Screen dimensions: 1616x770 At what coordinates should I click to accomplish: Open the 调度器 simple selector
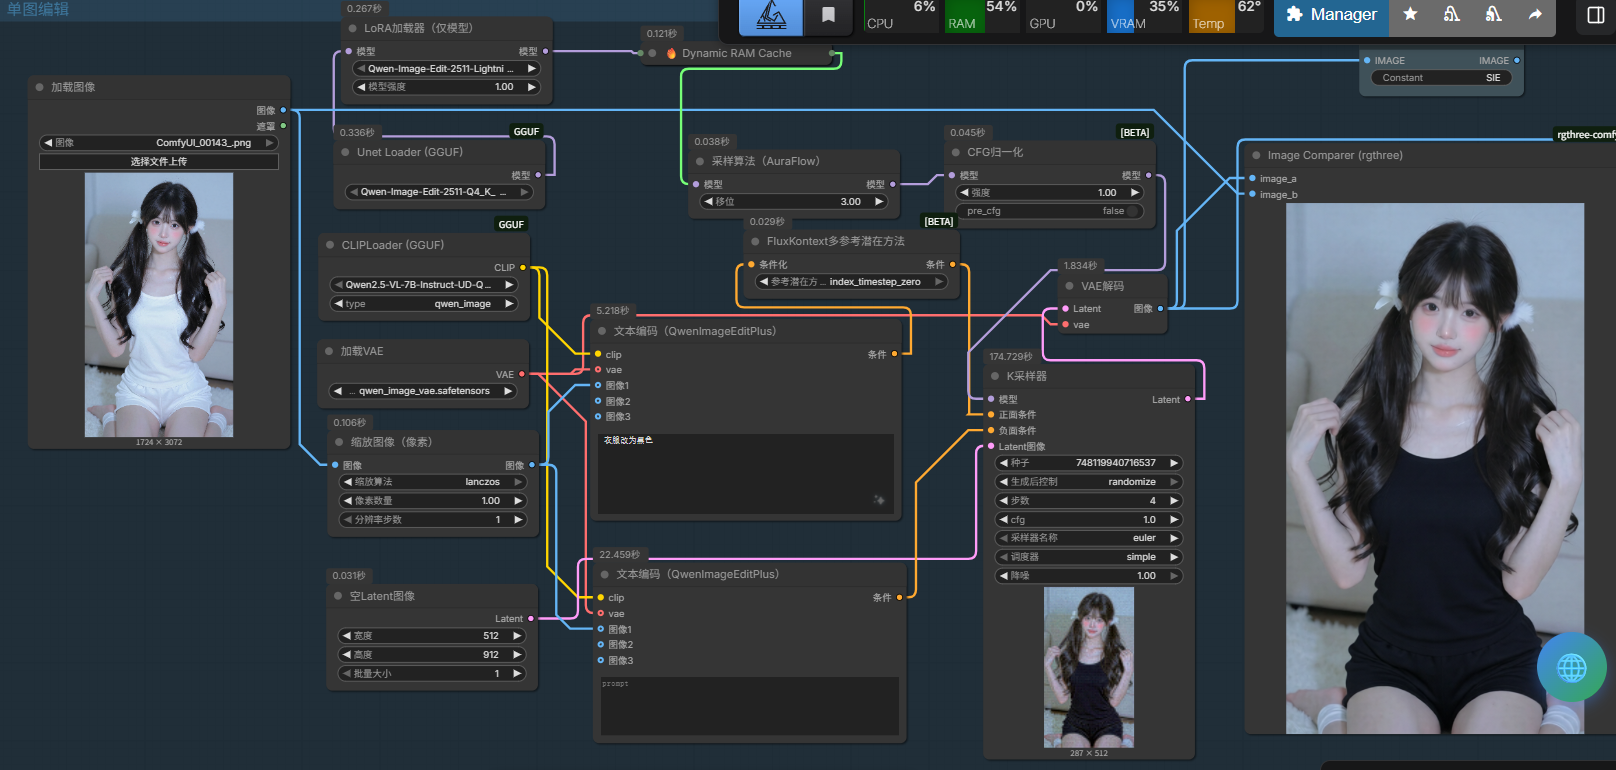click(1089, 557)
